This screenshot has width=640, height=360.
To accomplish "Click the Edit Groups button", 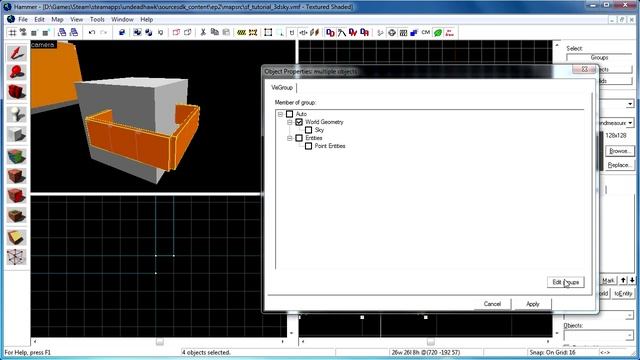I will tap(565, 282).
